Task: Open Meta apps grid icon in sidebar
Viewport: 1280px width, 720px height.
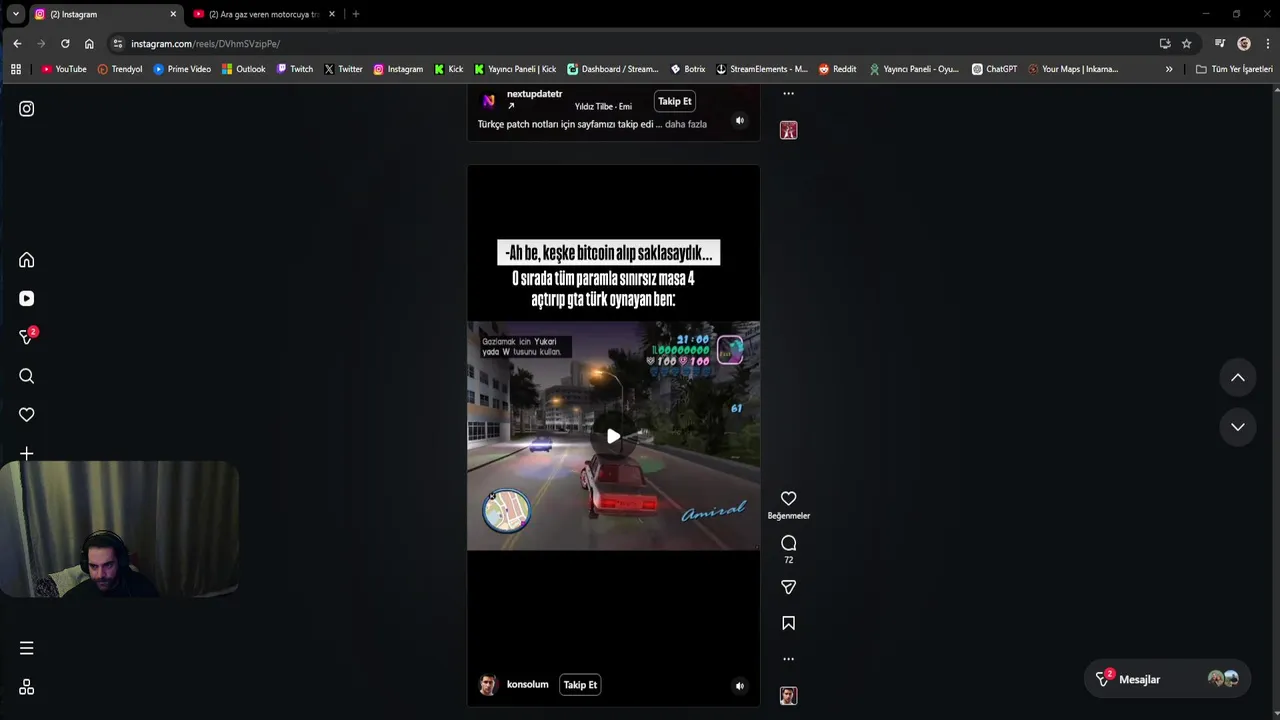Action: (x=27, y=687)
